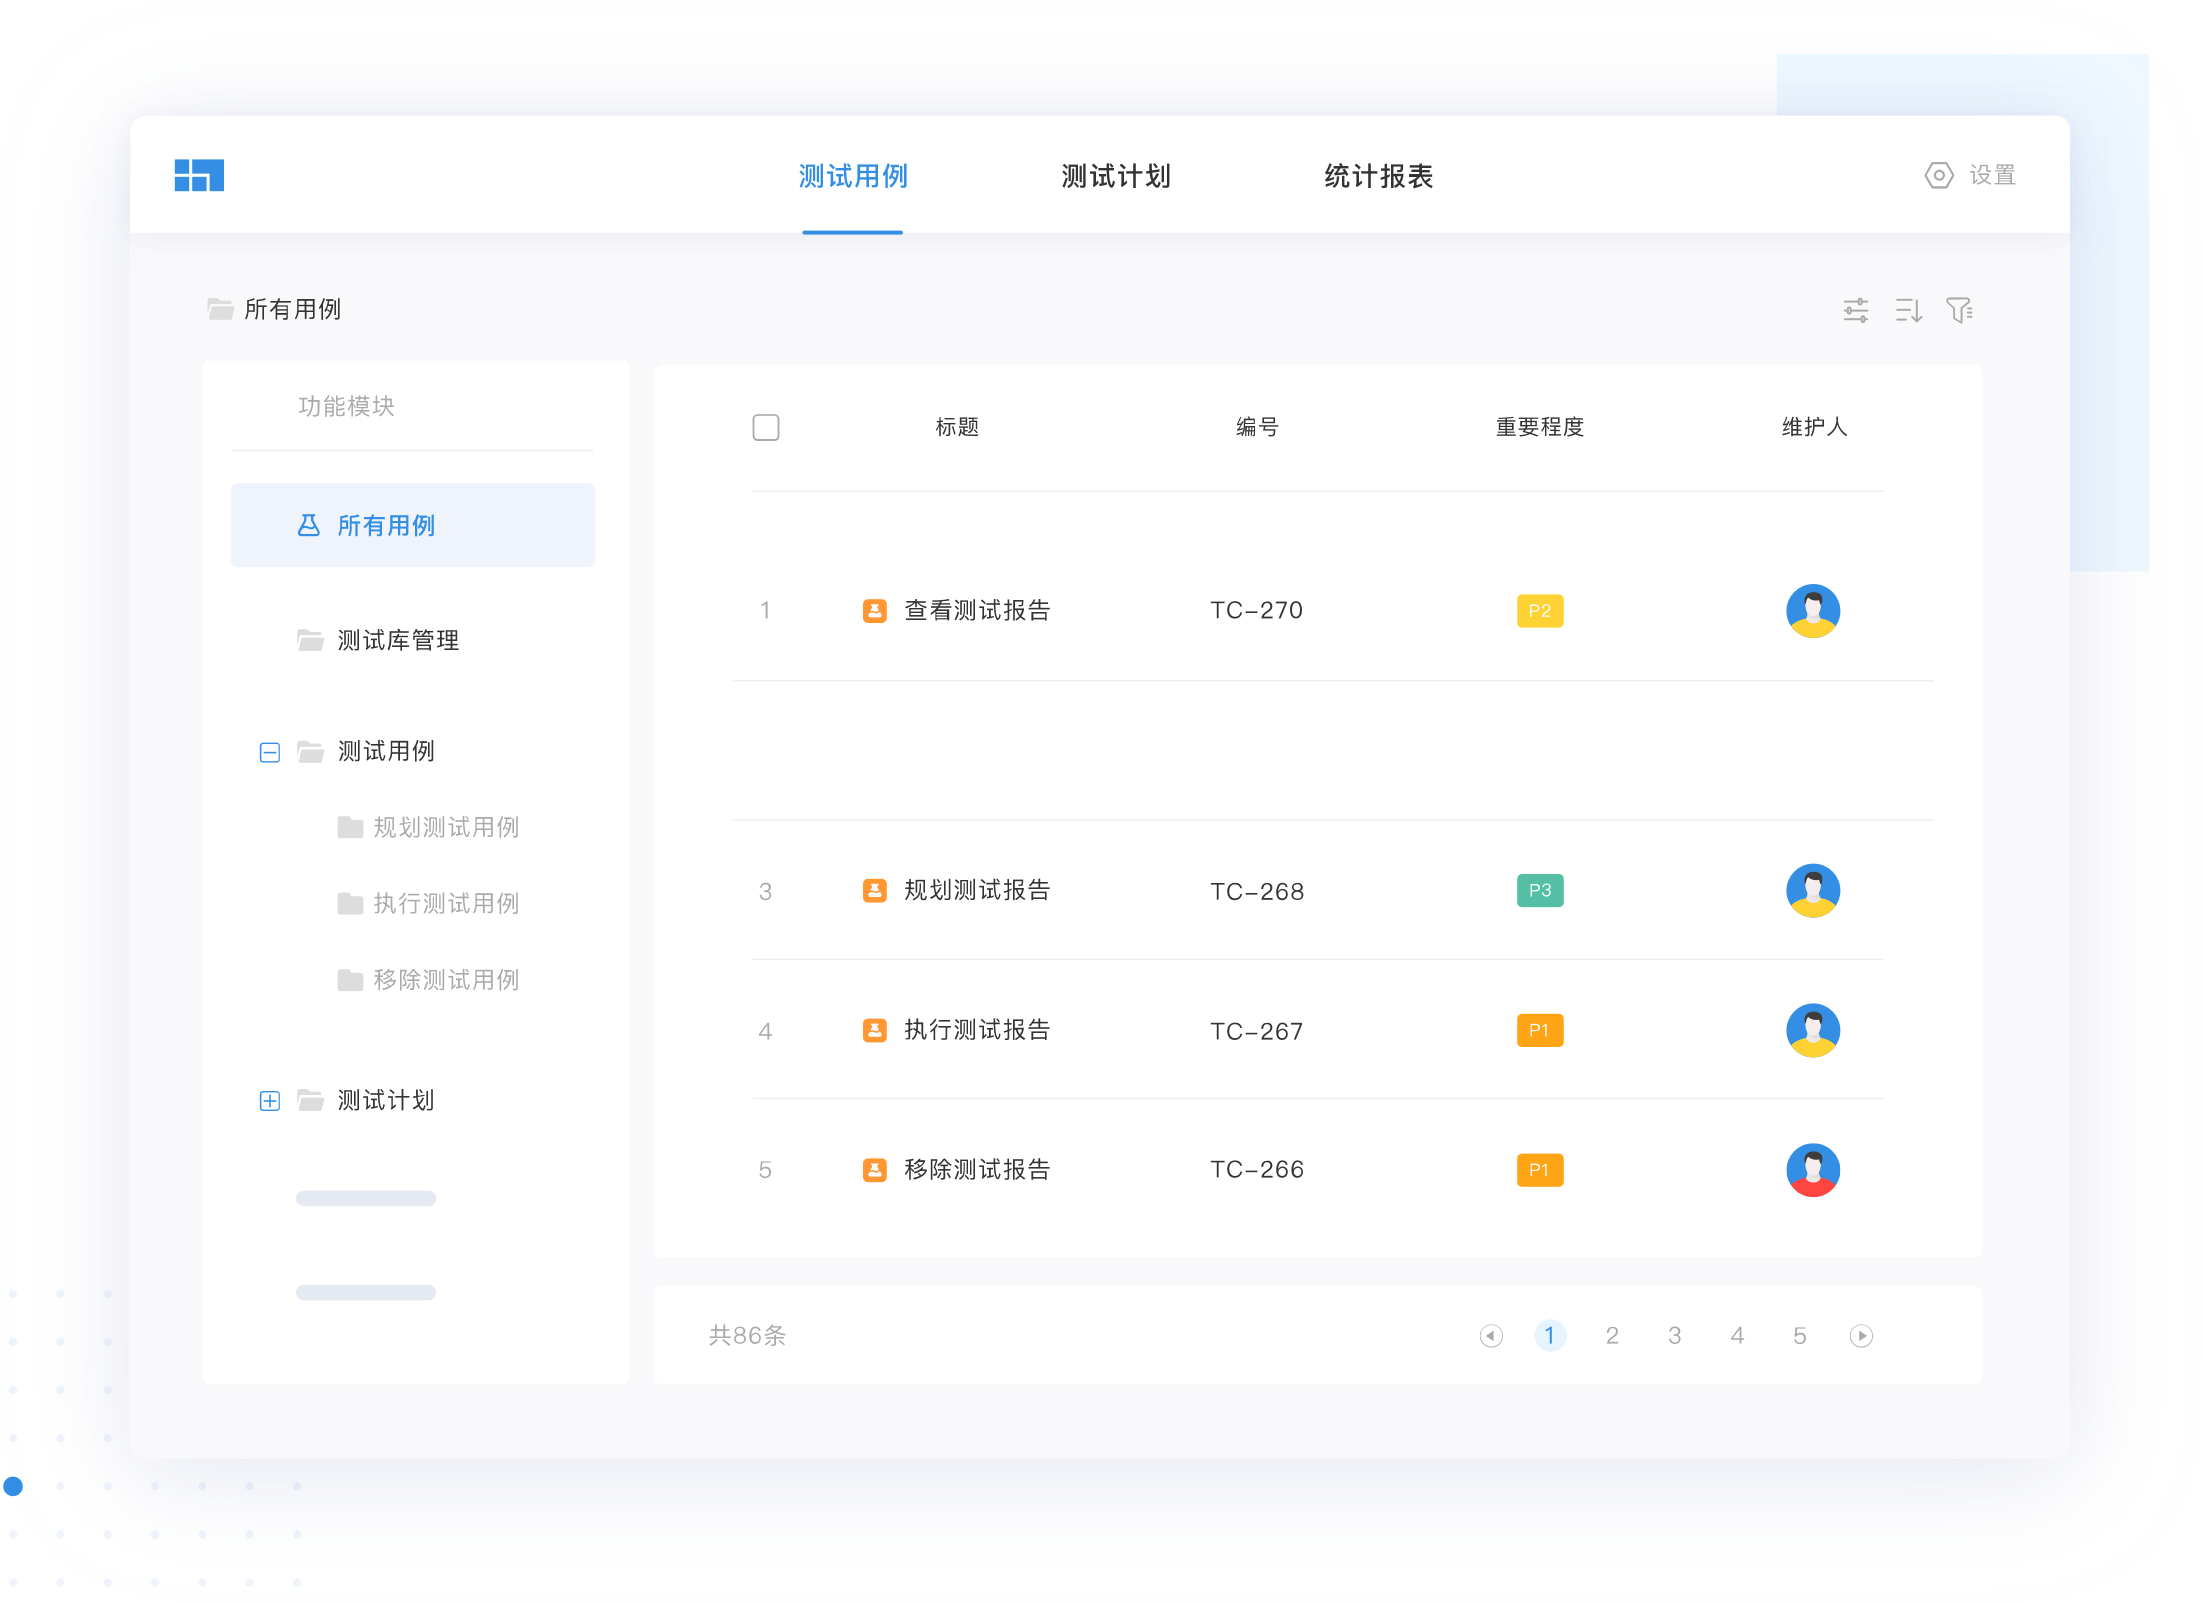Click the 重要程度 column header
The height and width of the screenshot is (1602, 2202).
click(1540, 427)
